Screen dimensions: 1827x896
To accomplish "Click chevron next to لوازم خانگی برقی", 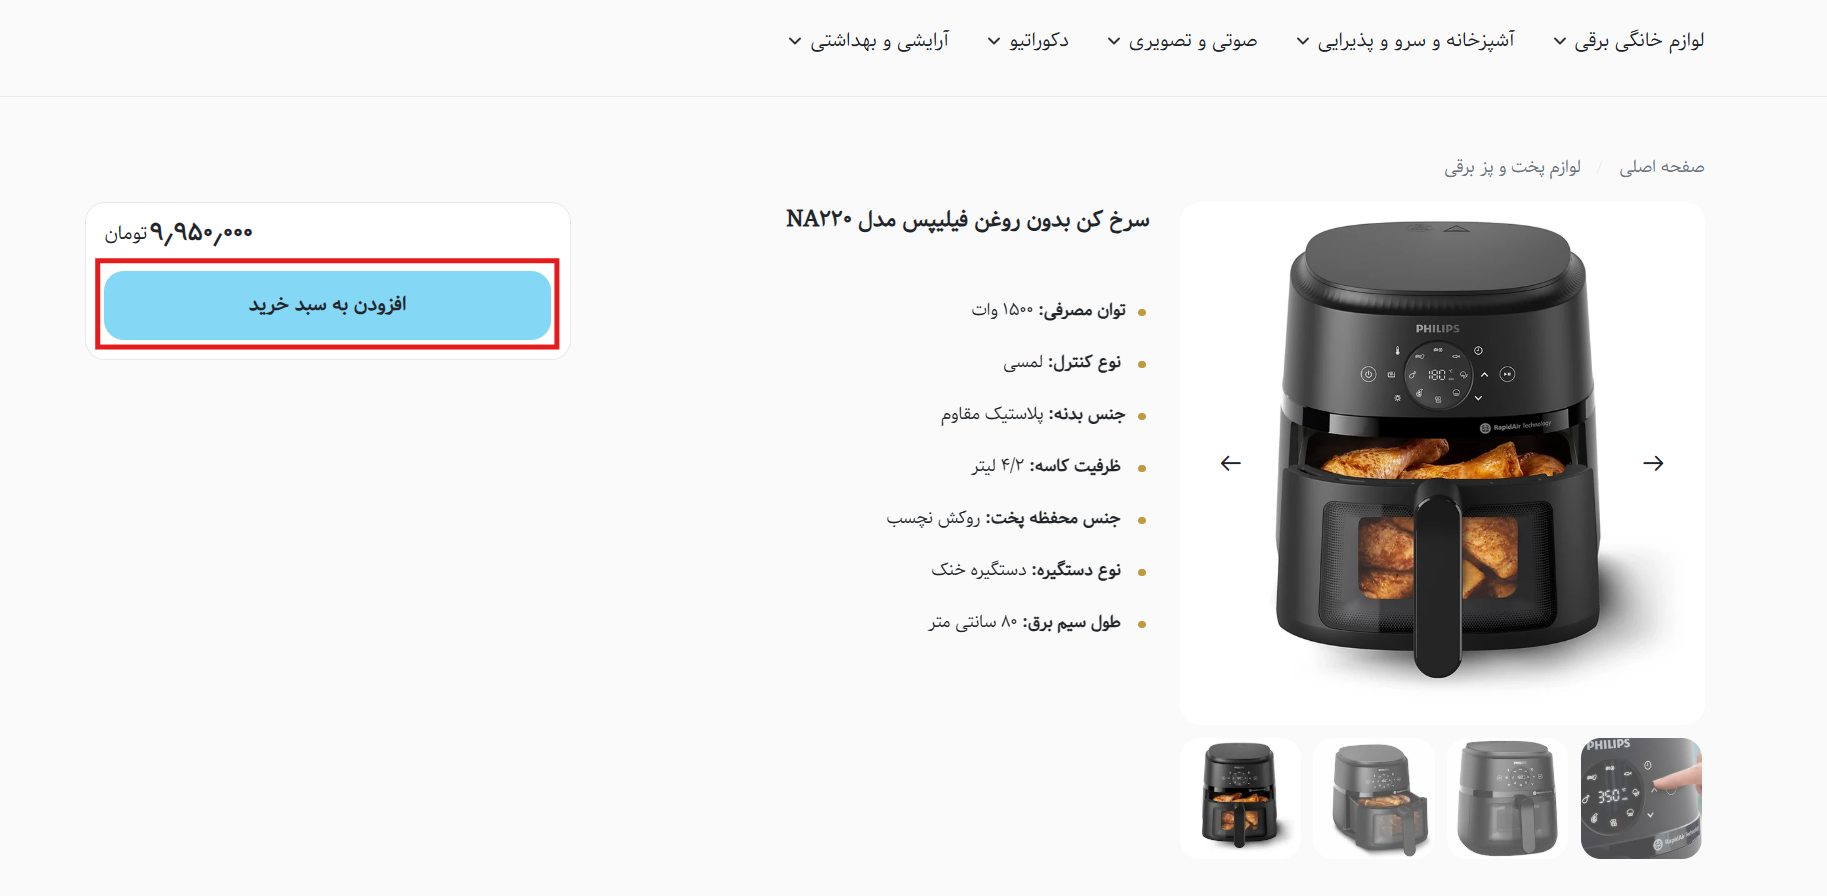I will pos(1560,41).
